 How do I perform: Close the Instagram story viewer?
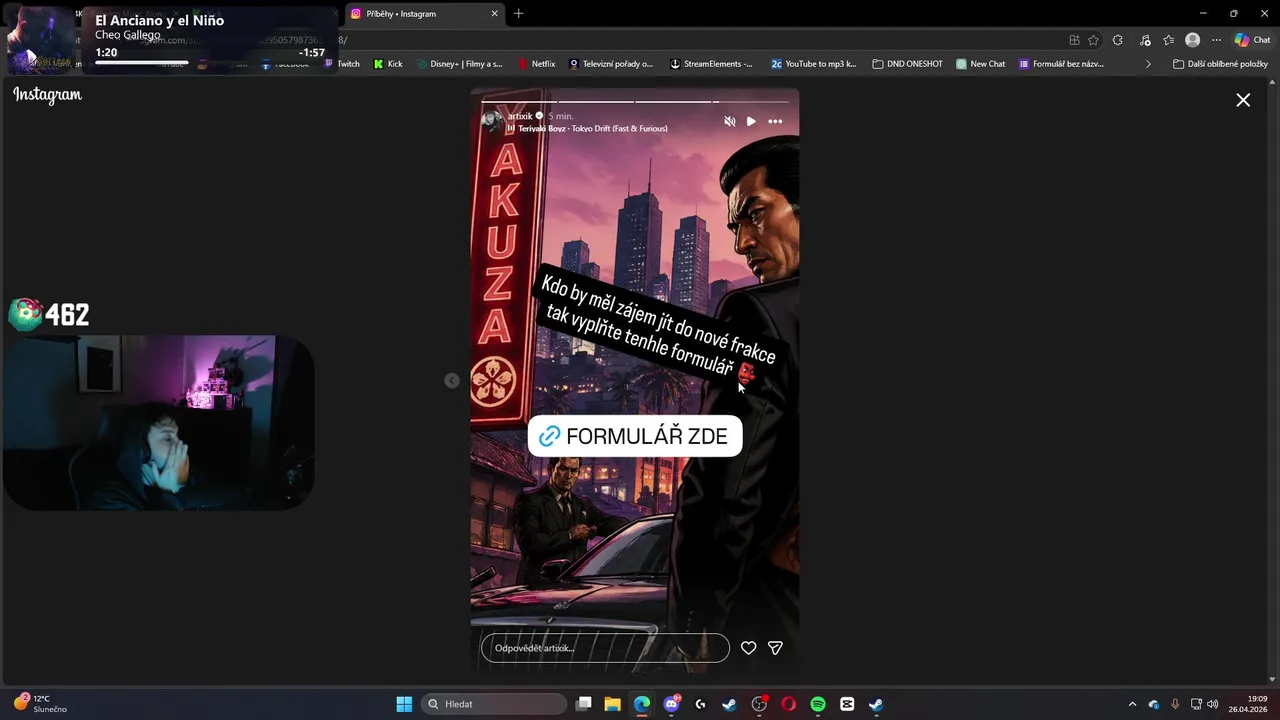pyautogui.click(x=1243, y=100)
